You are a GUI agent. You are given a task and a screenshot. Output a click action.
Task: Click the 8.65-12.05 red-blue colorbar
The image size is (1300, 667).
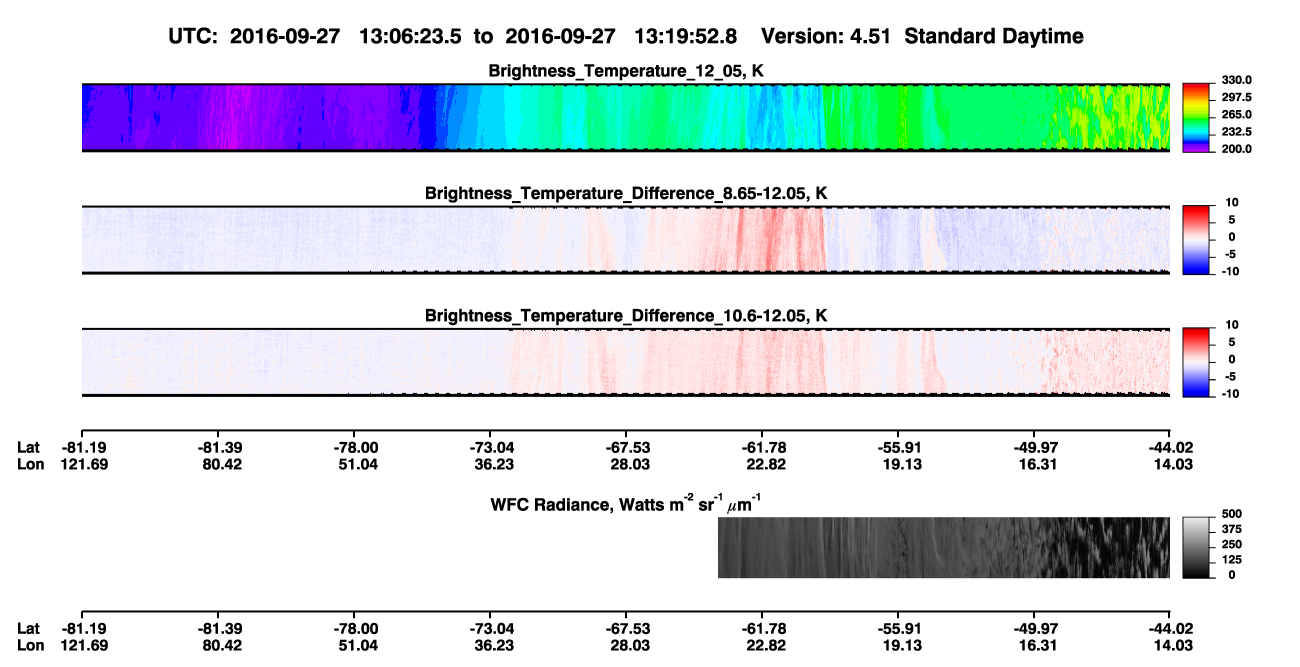pyautogui.click(x=1197, y=240)
